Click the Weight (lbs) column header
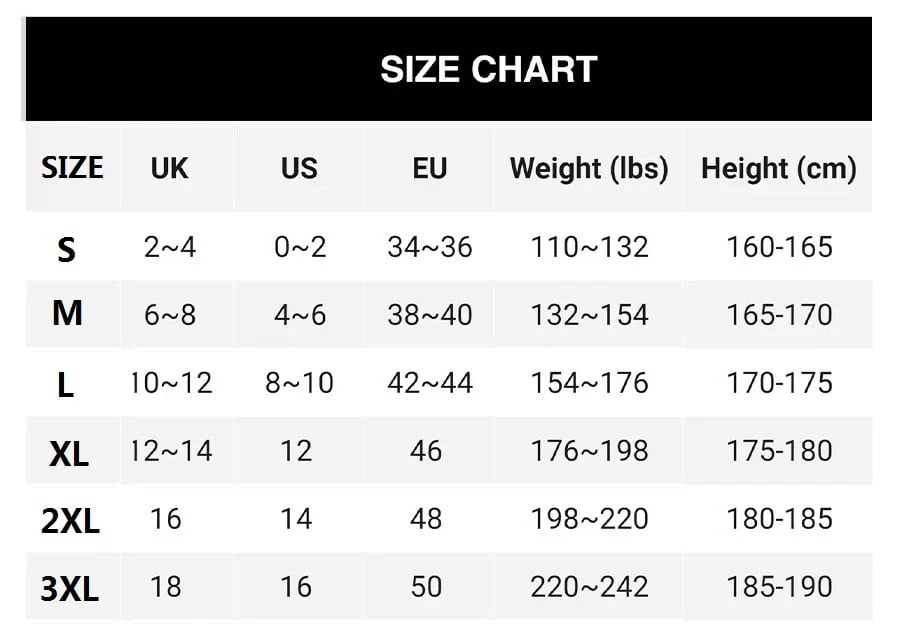 (589, 168)
